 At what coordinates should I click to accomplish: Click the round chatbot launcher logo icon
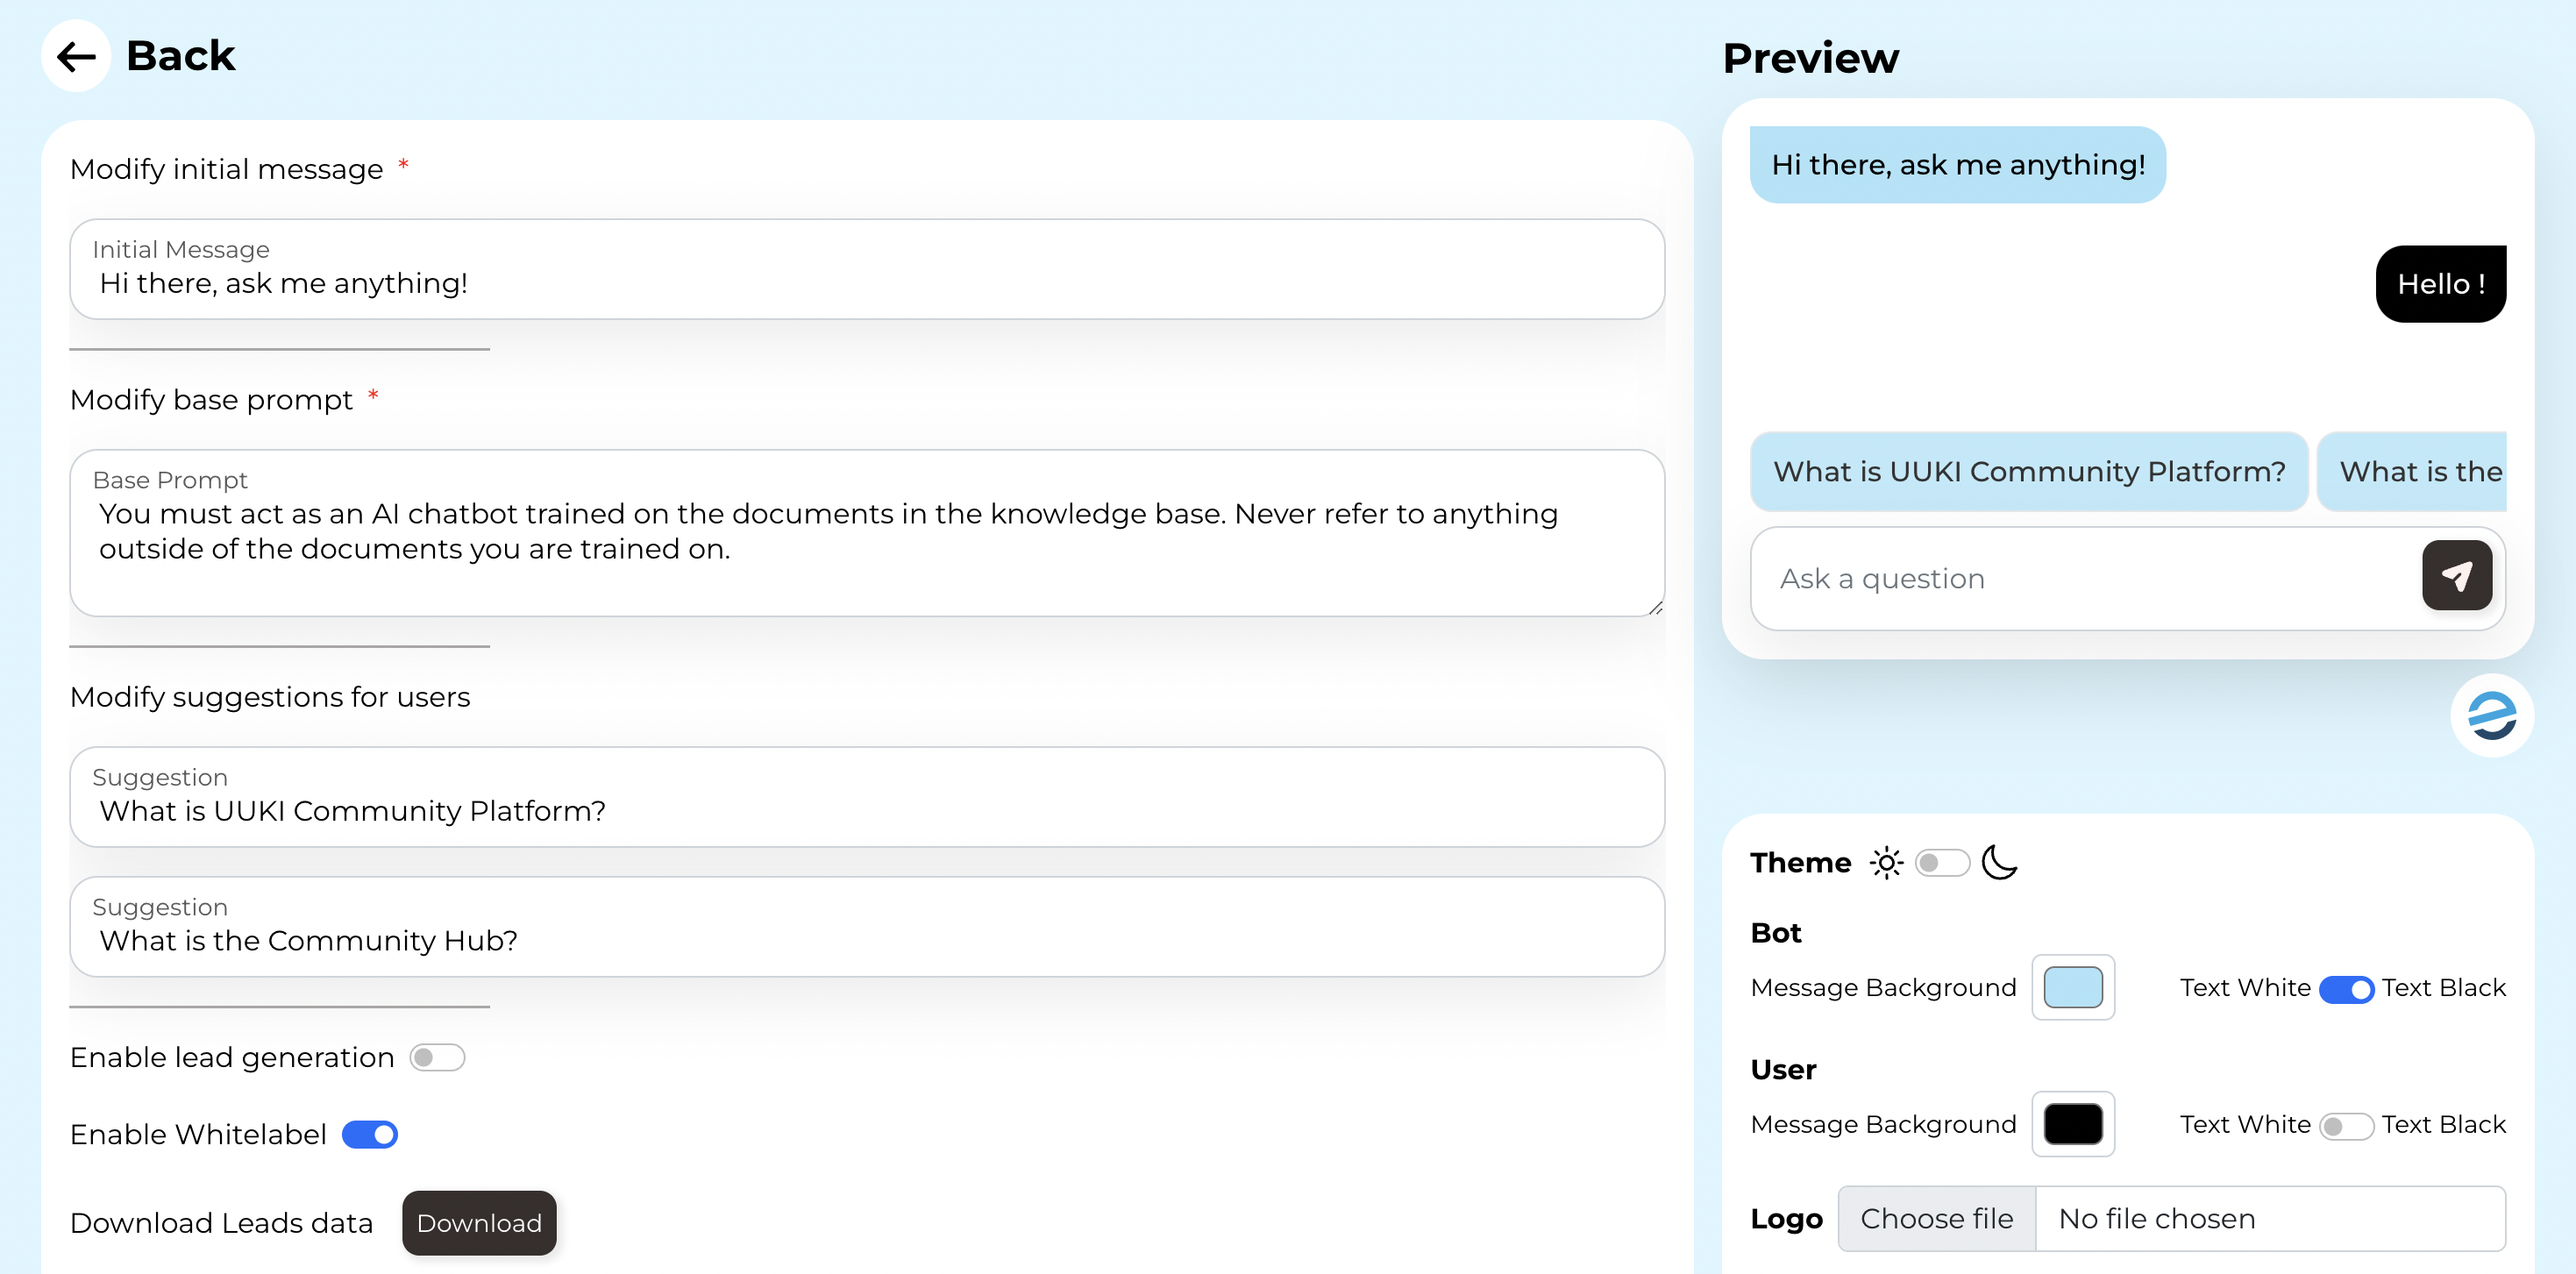pyautogui.click(x=2491, y=716)
